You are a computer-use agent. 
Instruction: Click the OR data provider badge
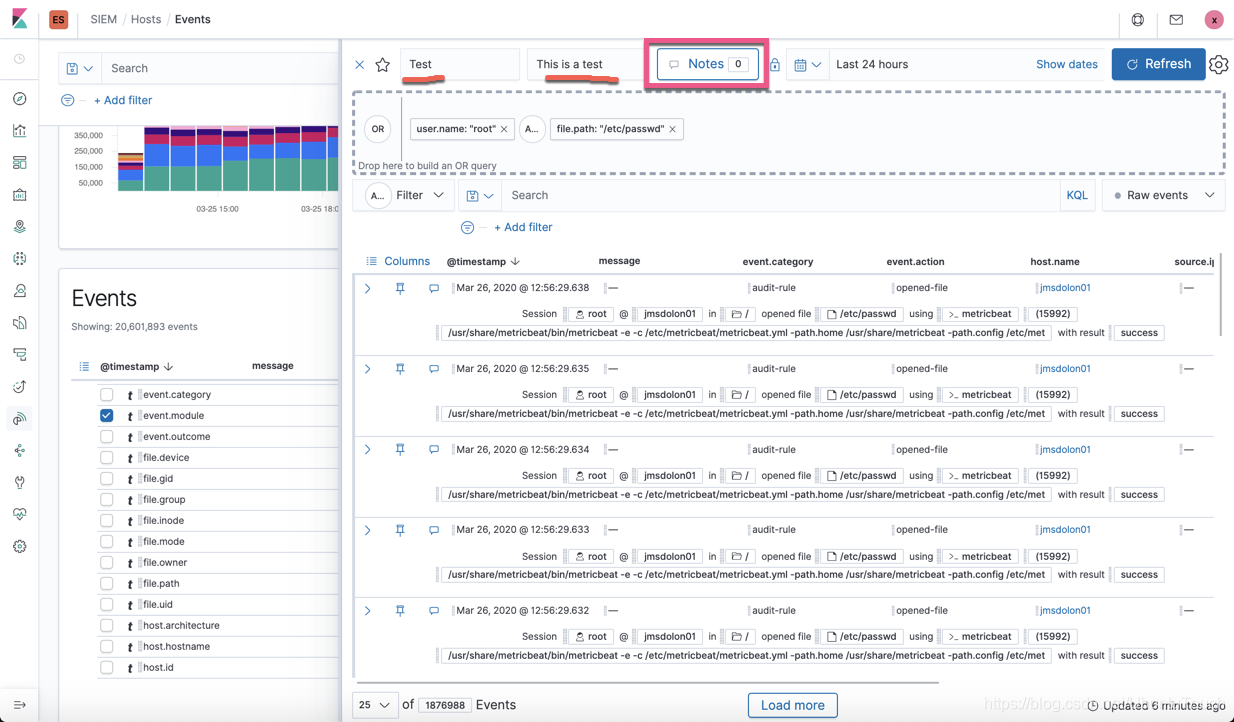tap(378, 129)
